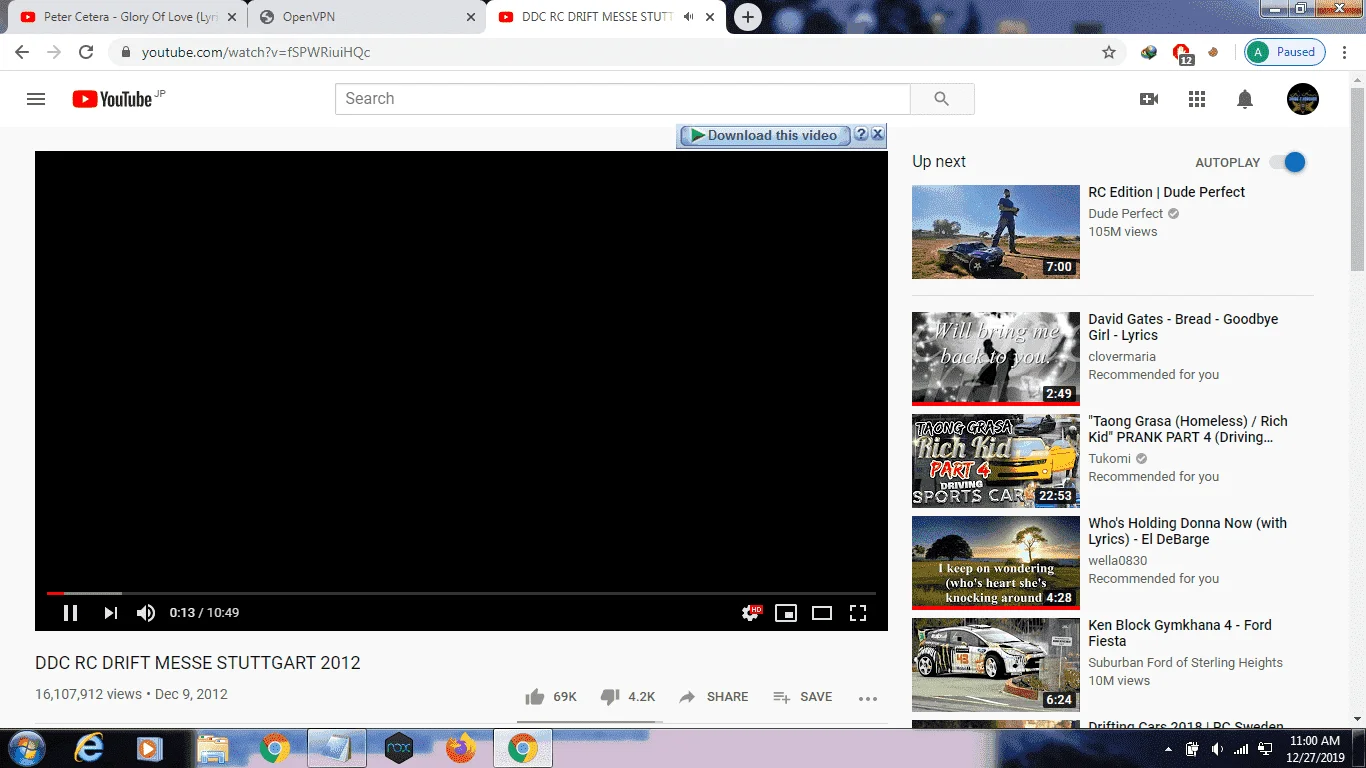Screen dimensions: 1366x768
Task: Launch Firefox from the taskbar
Action: pyautogui.click(x=461, y=748)
